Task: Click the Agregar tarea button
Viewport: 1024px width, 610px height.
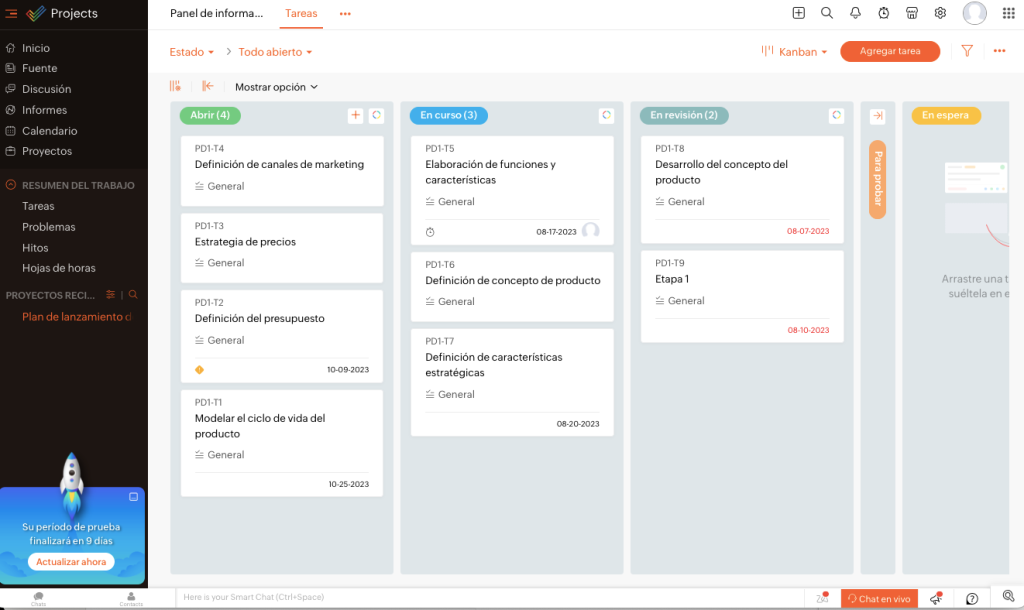Action: (890, 51)
